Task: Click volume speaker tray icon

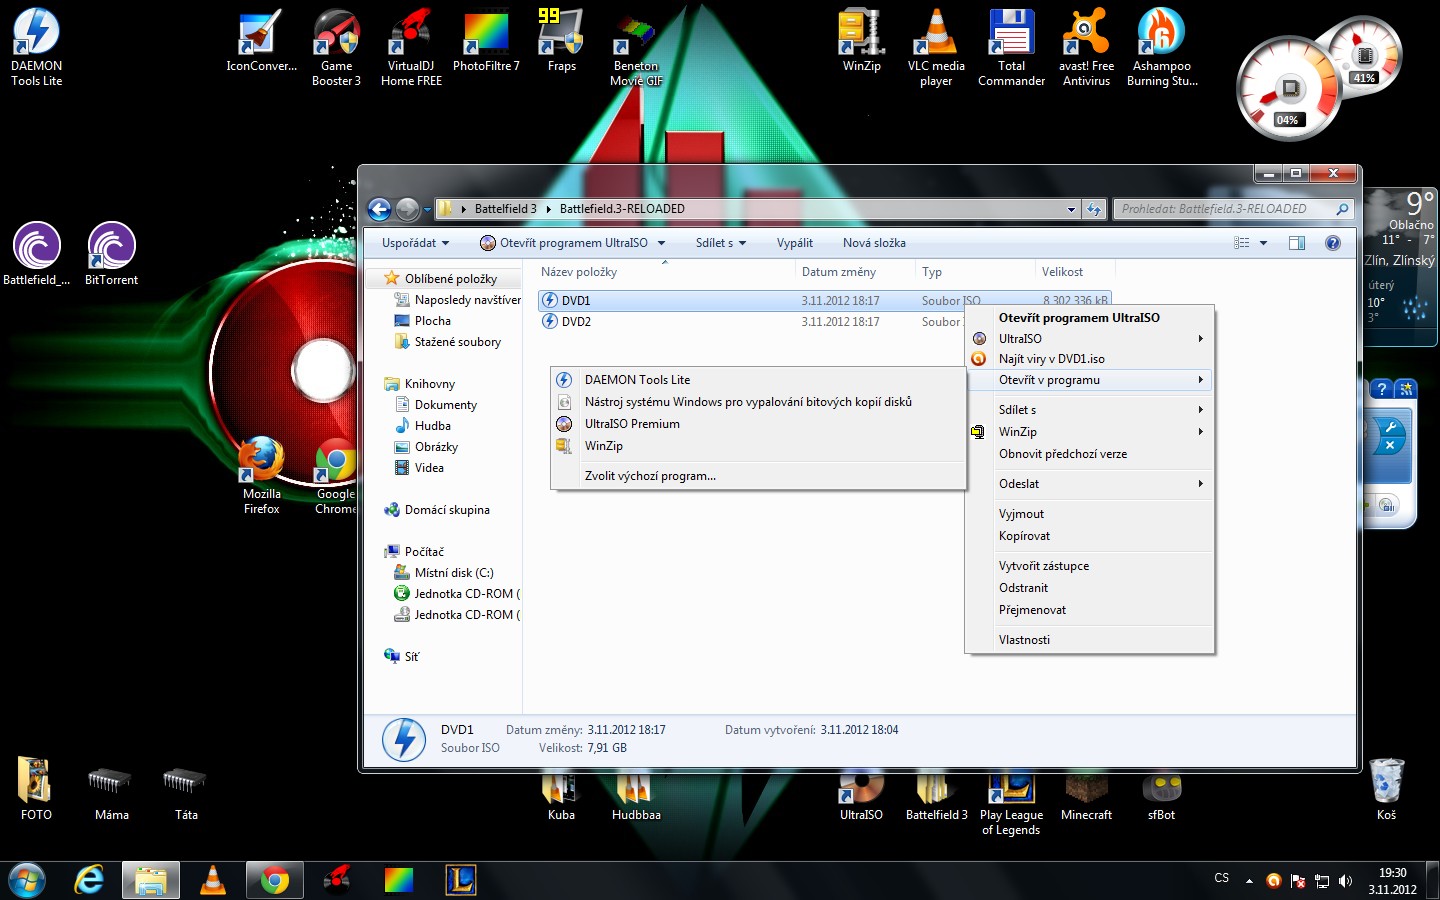Action: pyautogui.click(x=1345, y=881)
